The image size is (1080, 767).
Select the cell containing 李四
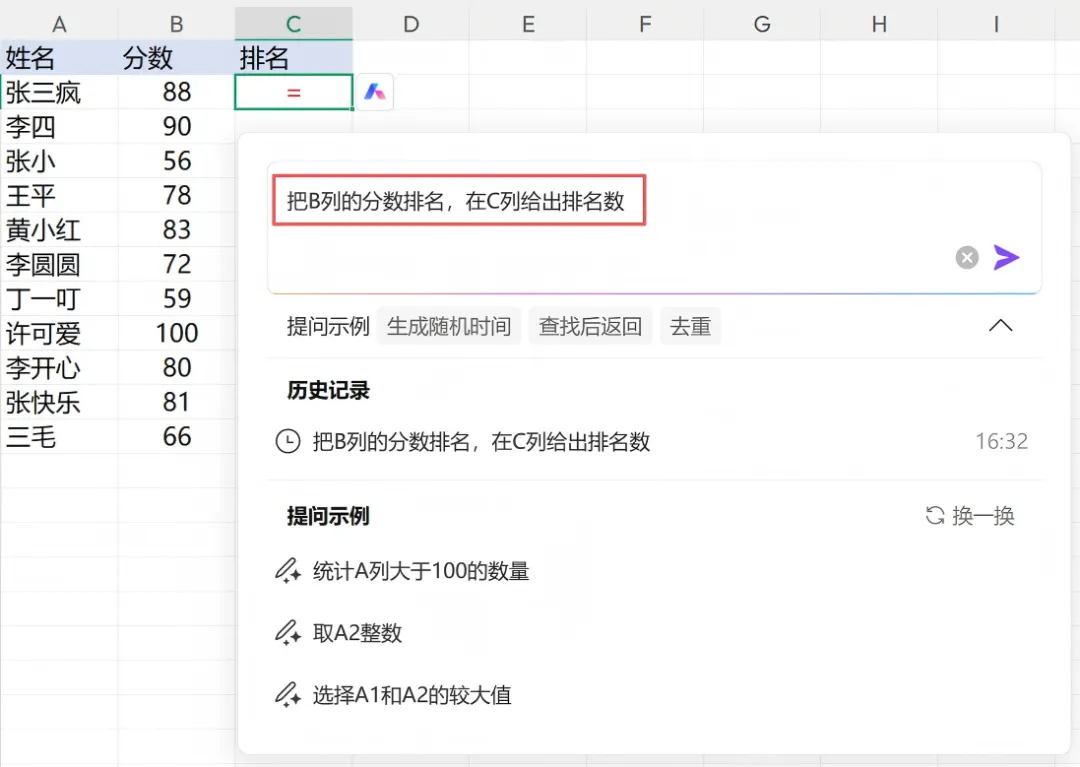59,127
